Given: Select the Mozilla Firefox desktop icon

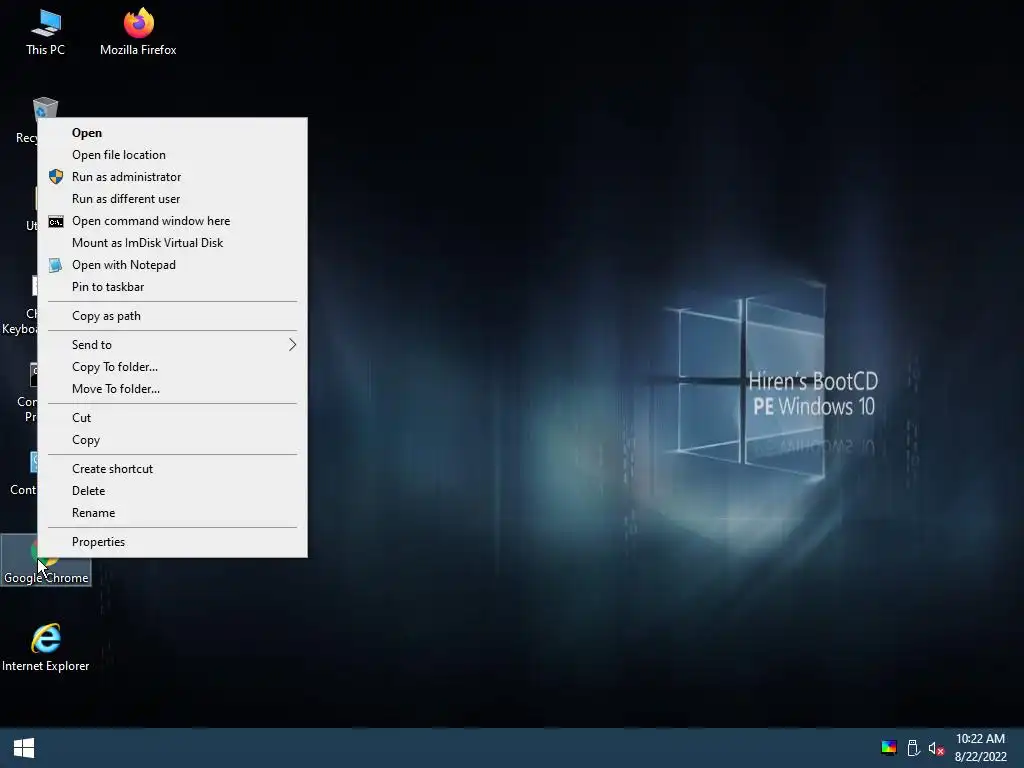Looking at the screenshot, I should [x=138, y=31].
